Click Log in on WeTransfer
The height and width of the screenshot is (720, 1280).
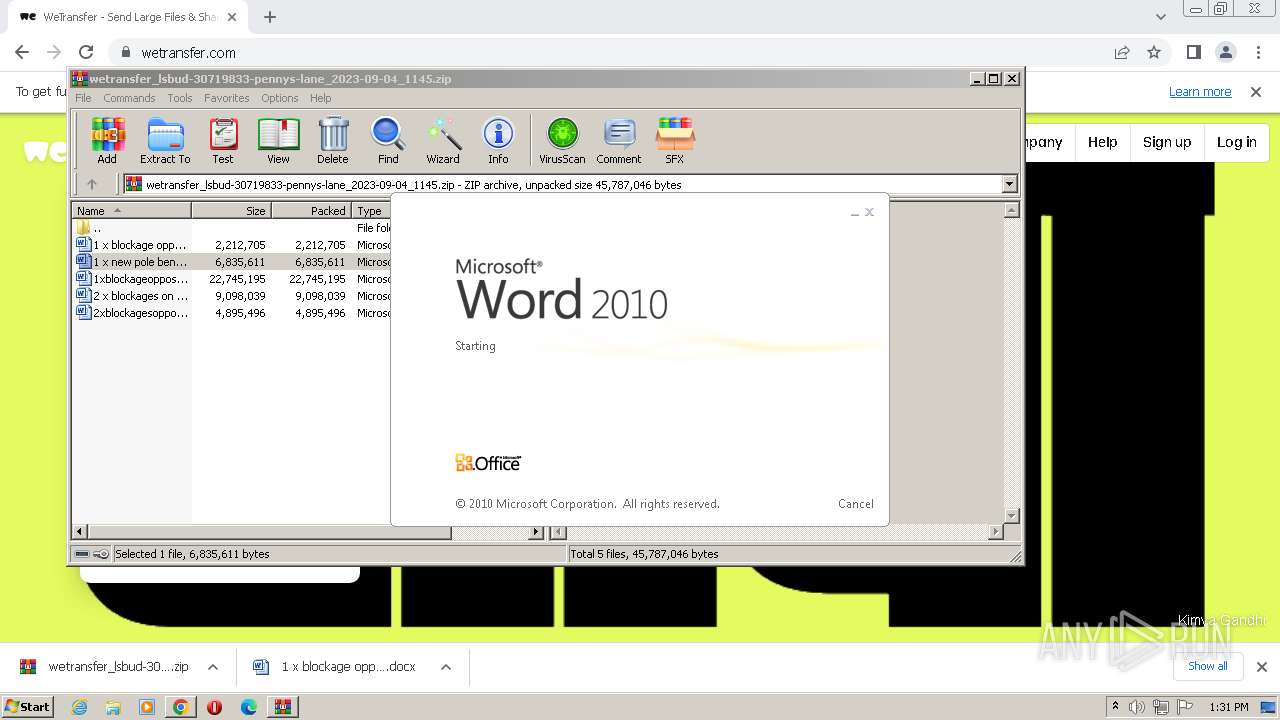tap(1237, 142)
